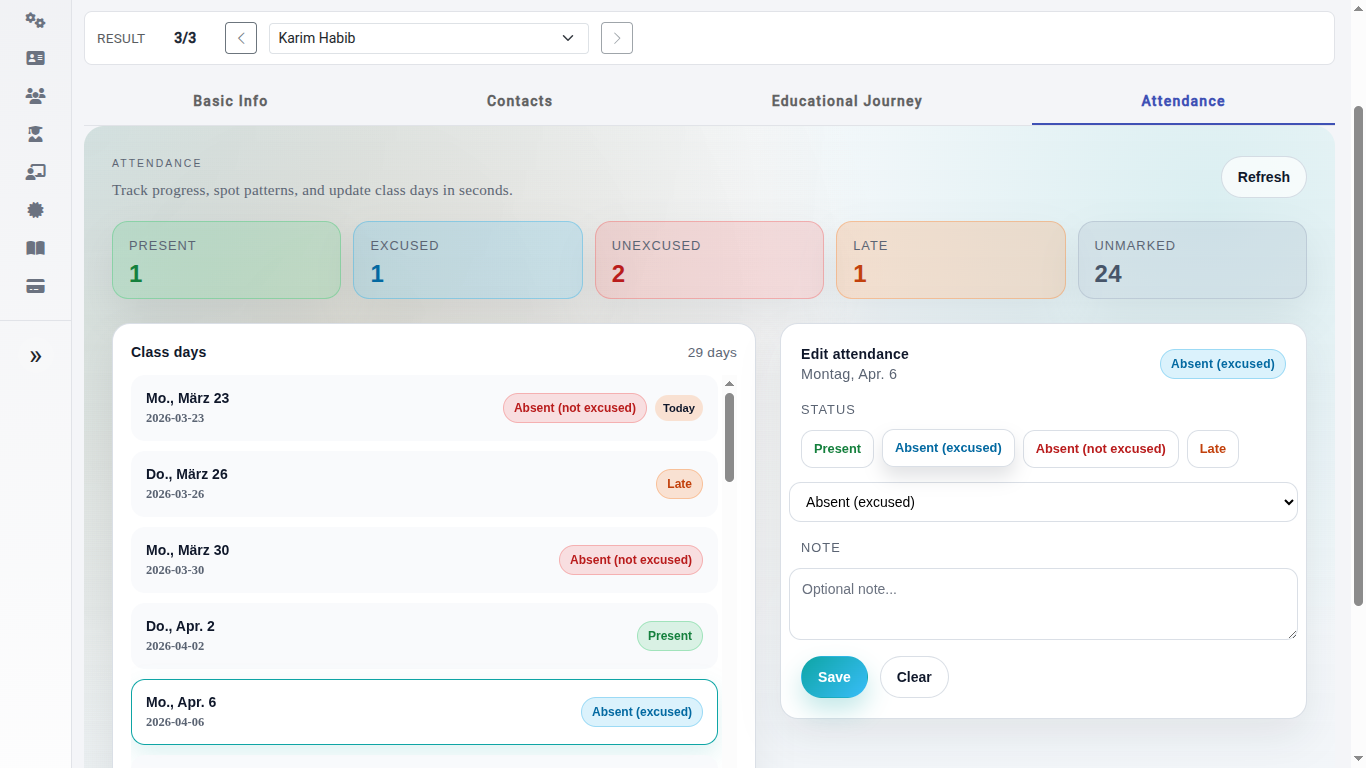Click the 29 days count label

coord(712,352)
